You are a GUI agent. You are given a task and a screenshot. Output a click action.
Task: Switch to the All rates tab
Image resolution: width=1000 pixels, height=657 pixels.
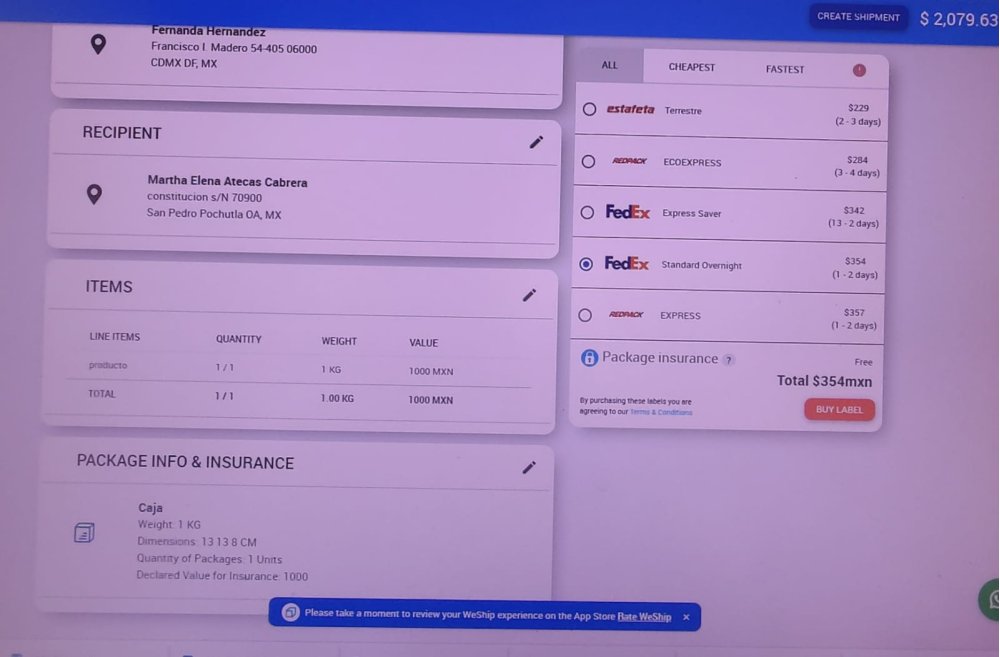(610, 65)
